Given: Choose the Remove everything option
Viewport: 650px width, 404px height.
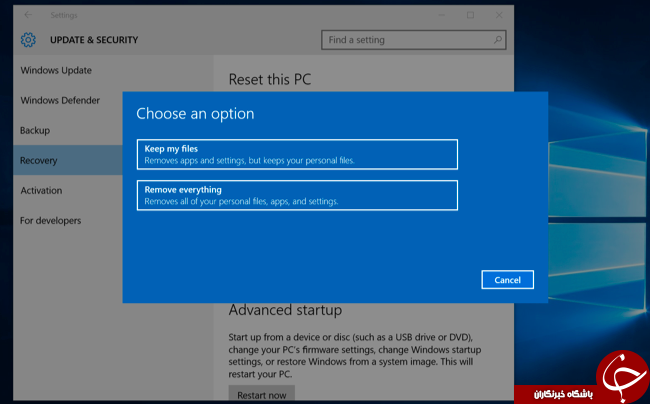Looking at the screenshot, I should click(297, 195).
